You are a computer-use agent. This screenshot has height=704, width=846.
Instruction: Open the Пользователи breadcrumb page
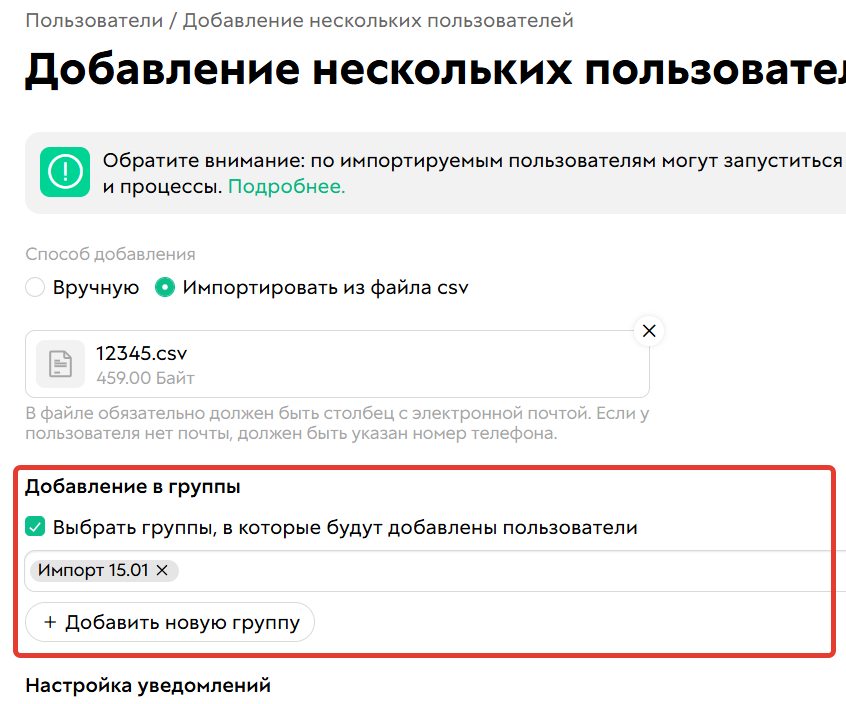[93, 19]
